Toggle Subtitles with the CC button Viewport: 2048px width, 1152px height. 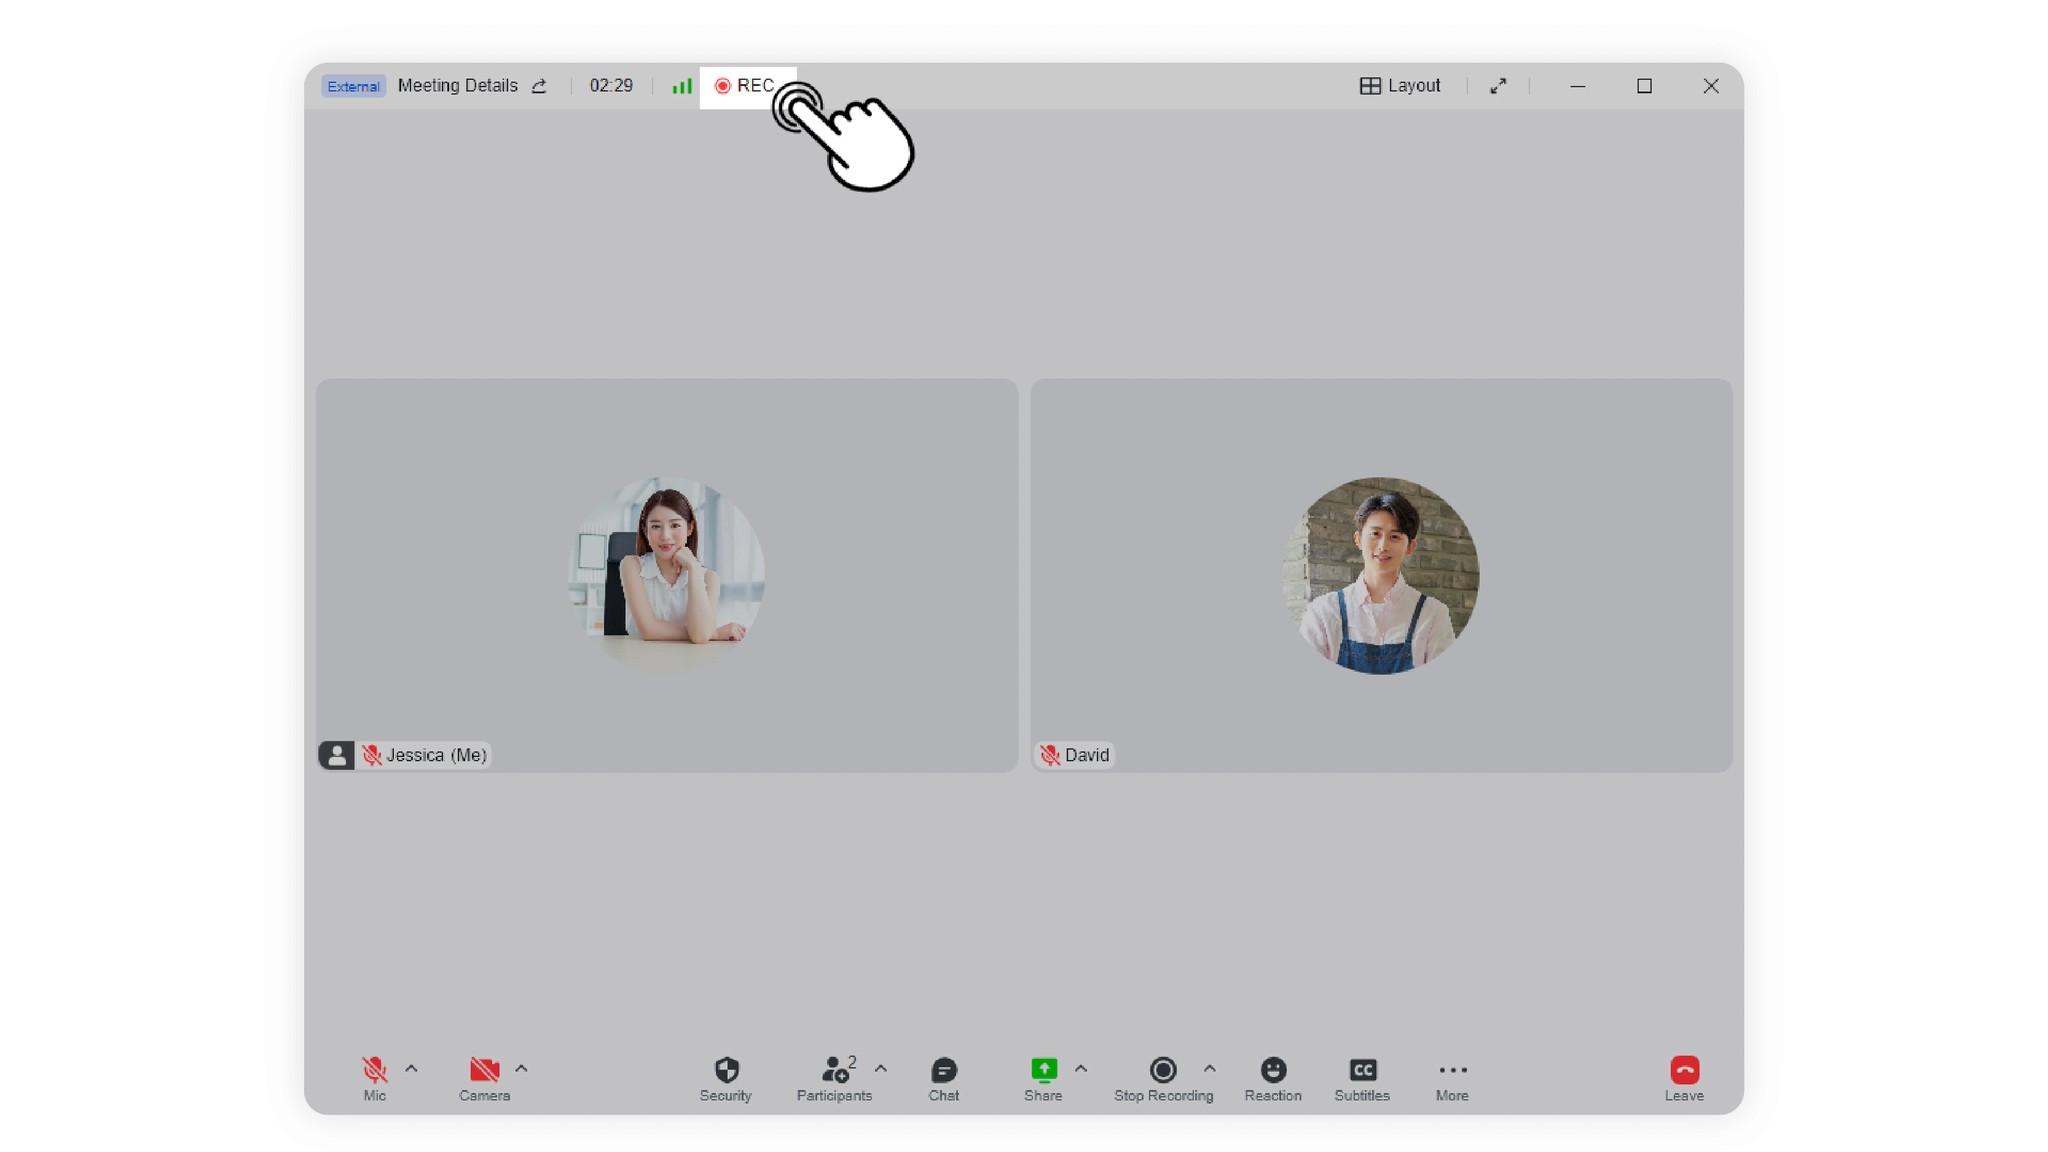[1362, 1070]
